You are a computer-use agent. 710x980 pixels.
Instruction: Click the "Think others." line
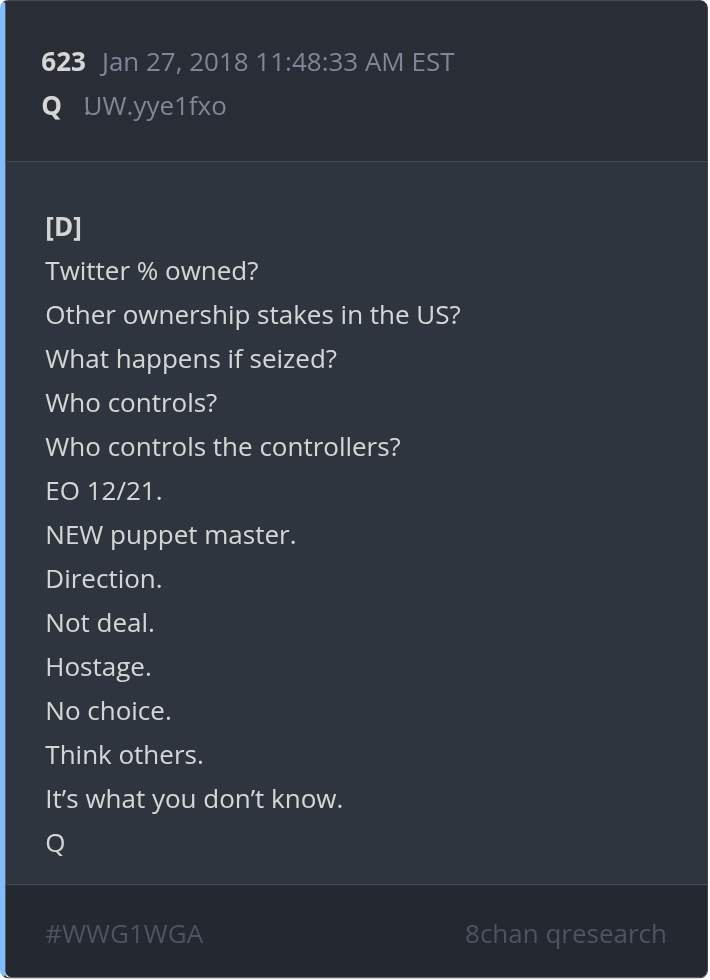[x=124, y=755]
